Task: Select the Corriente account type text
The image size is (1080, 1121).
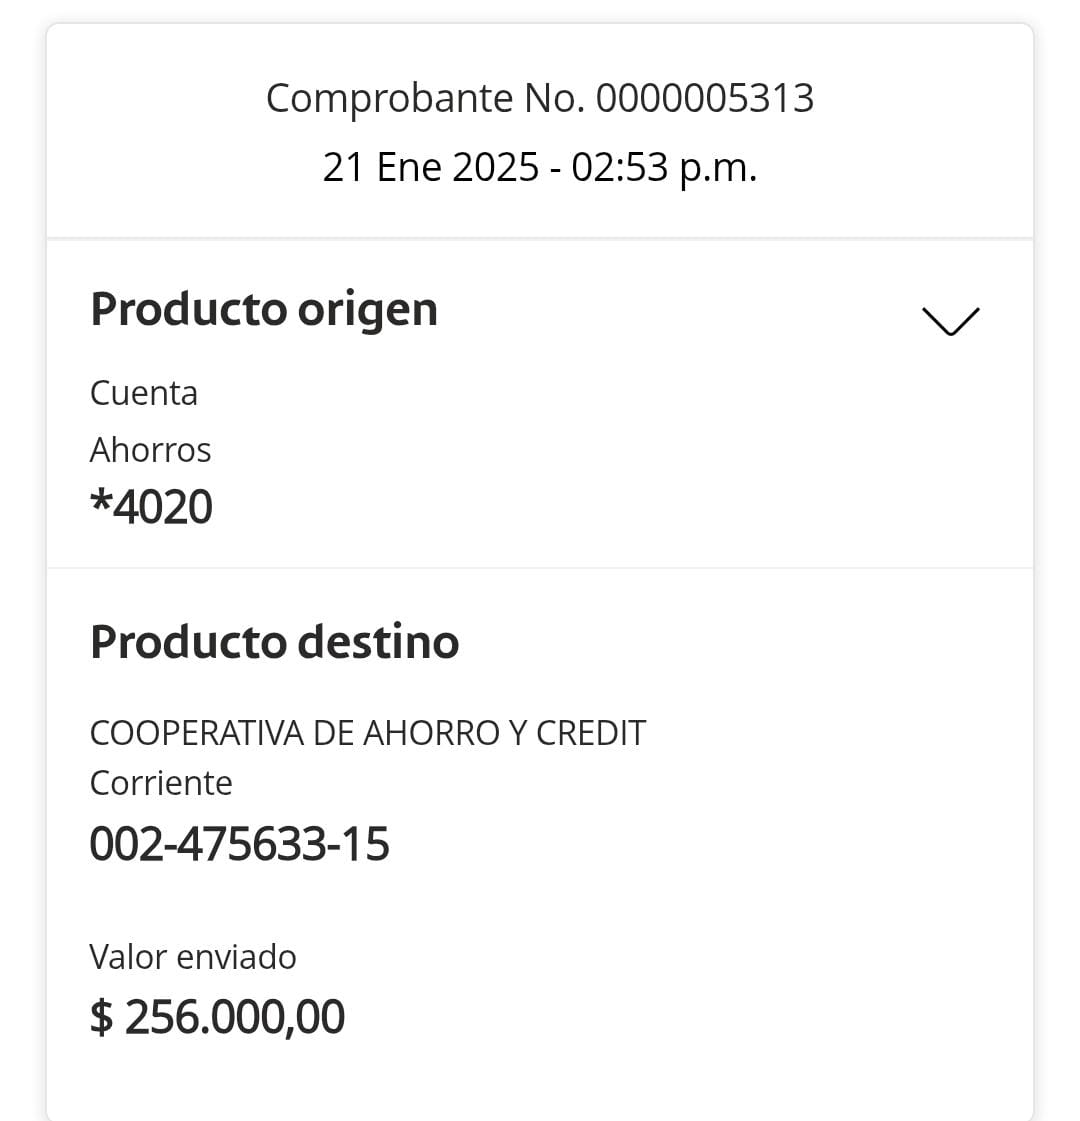Action: pos(161,783)
